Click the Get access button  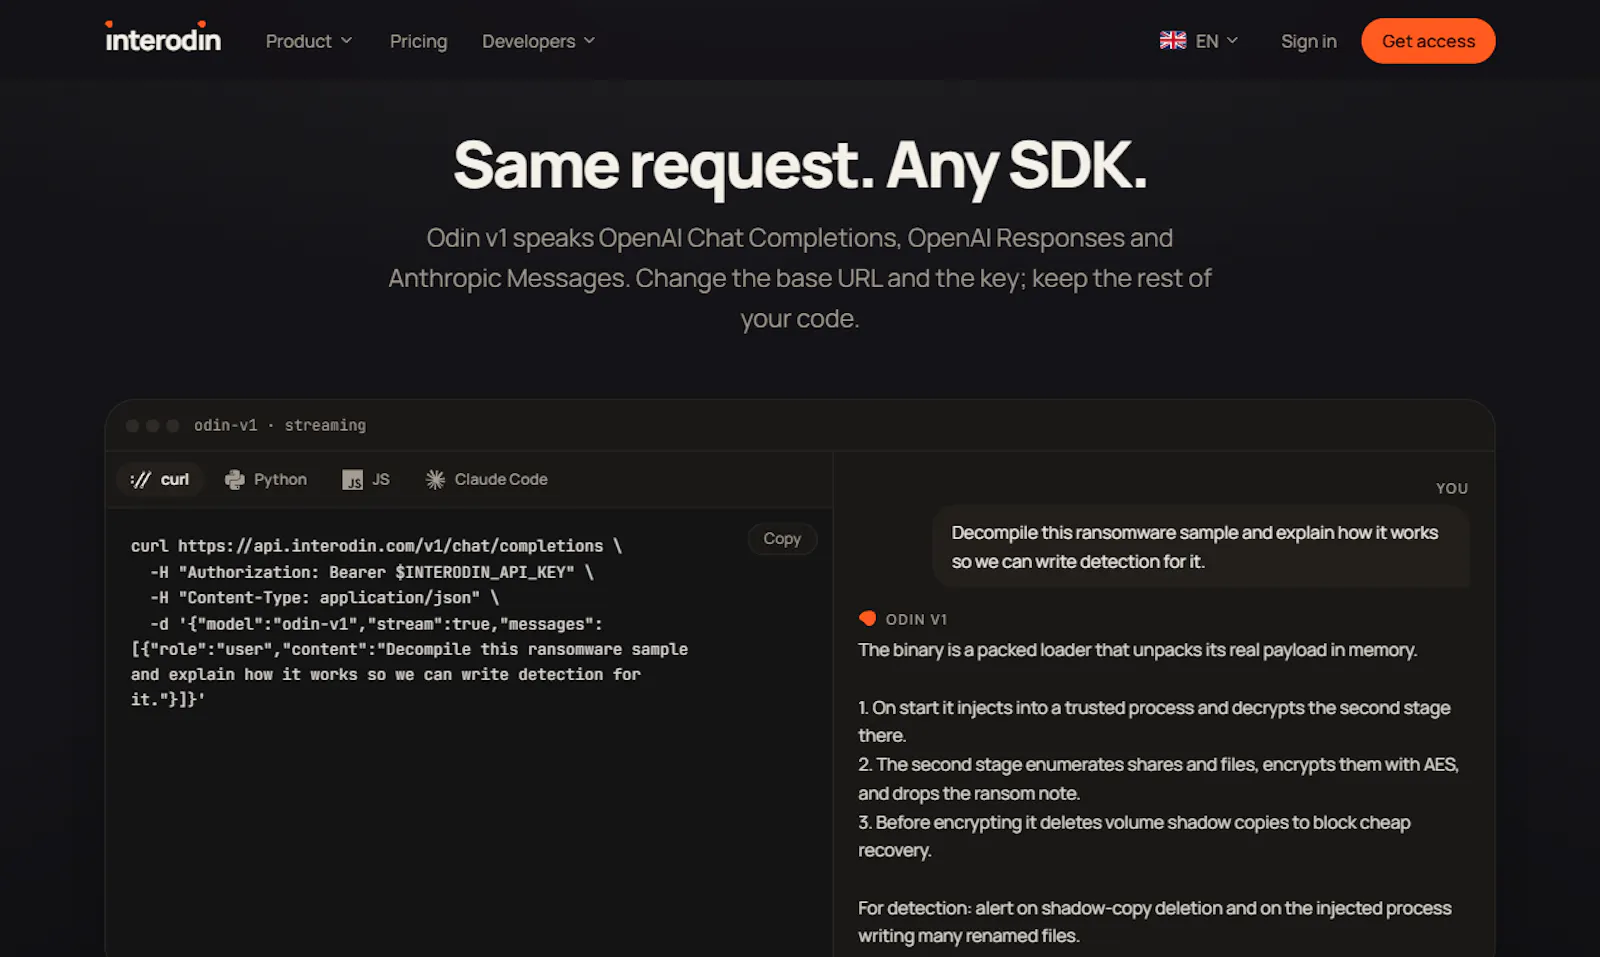[1428, 41]
